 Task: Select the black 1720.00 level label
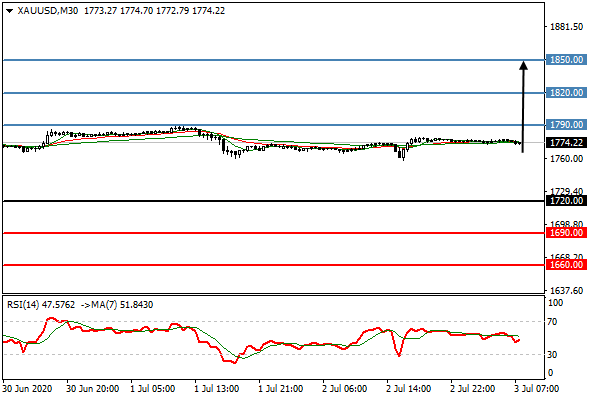click(566, 201)
